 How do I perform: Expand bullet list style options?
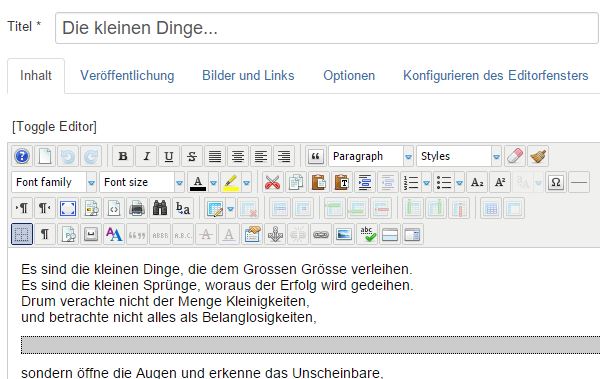[459, 182]
